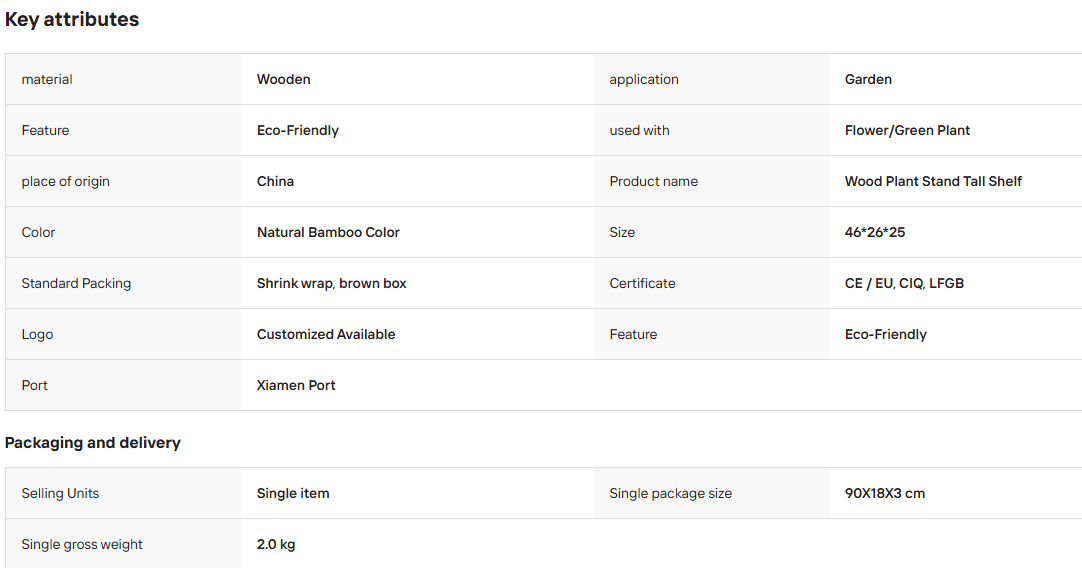1082x568 pixels.
Task: Click the Packaging and delivery heading
Action: click(x=92, y=442)
